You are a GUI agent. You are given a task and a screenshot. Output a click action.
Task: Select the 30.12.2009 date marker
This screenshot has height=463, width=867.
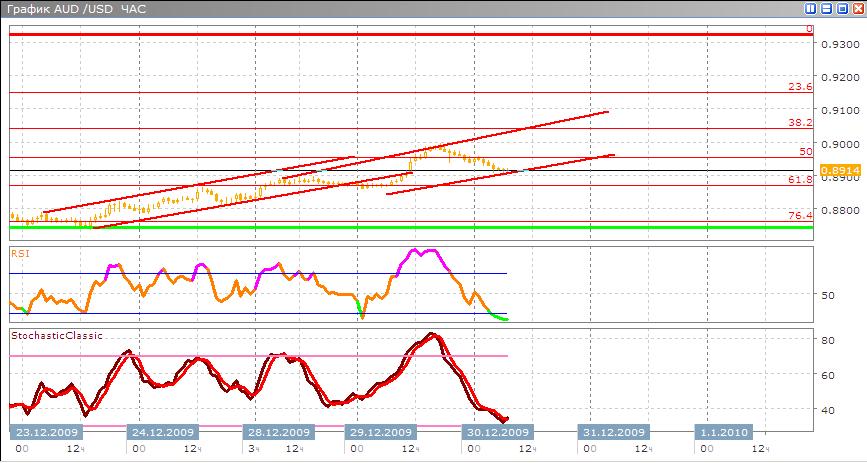click(x=495, y=432)
